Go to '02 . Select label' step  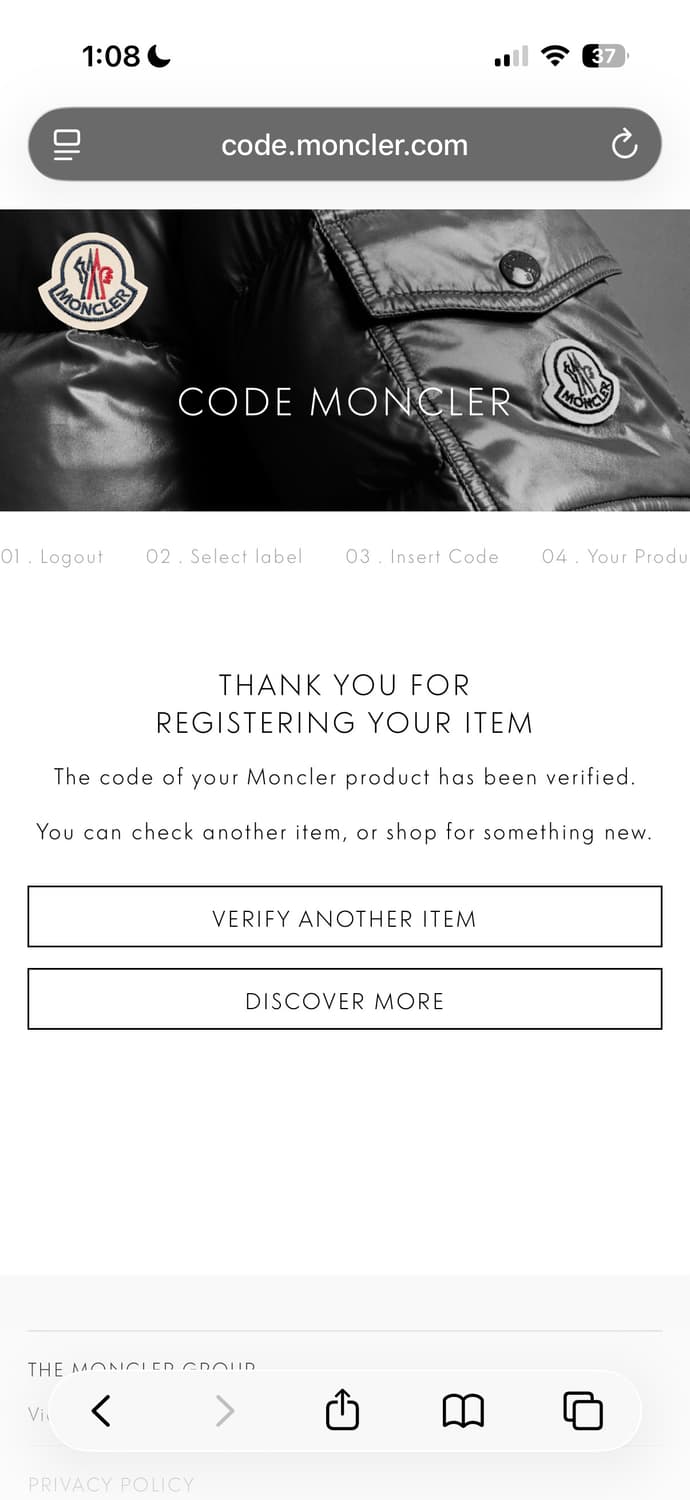pos(224,557)
